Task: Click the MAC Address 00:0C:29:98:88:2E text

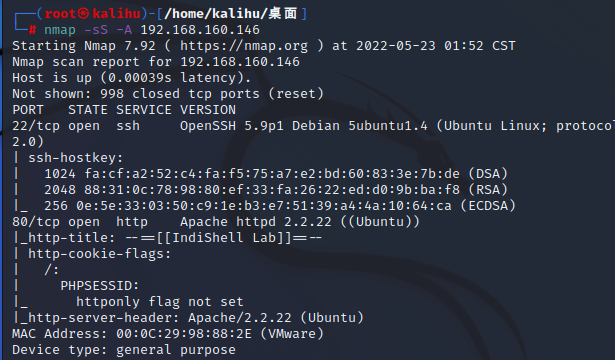Action: (168, 334)
